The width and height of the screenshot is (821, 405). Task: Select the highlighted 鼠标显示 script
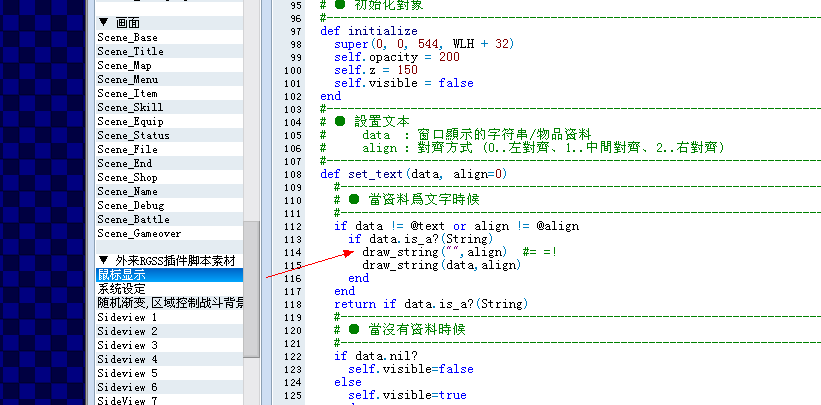[x=170, y=275]
